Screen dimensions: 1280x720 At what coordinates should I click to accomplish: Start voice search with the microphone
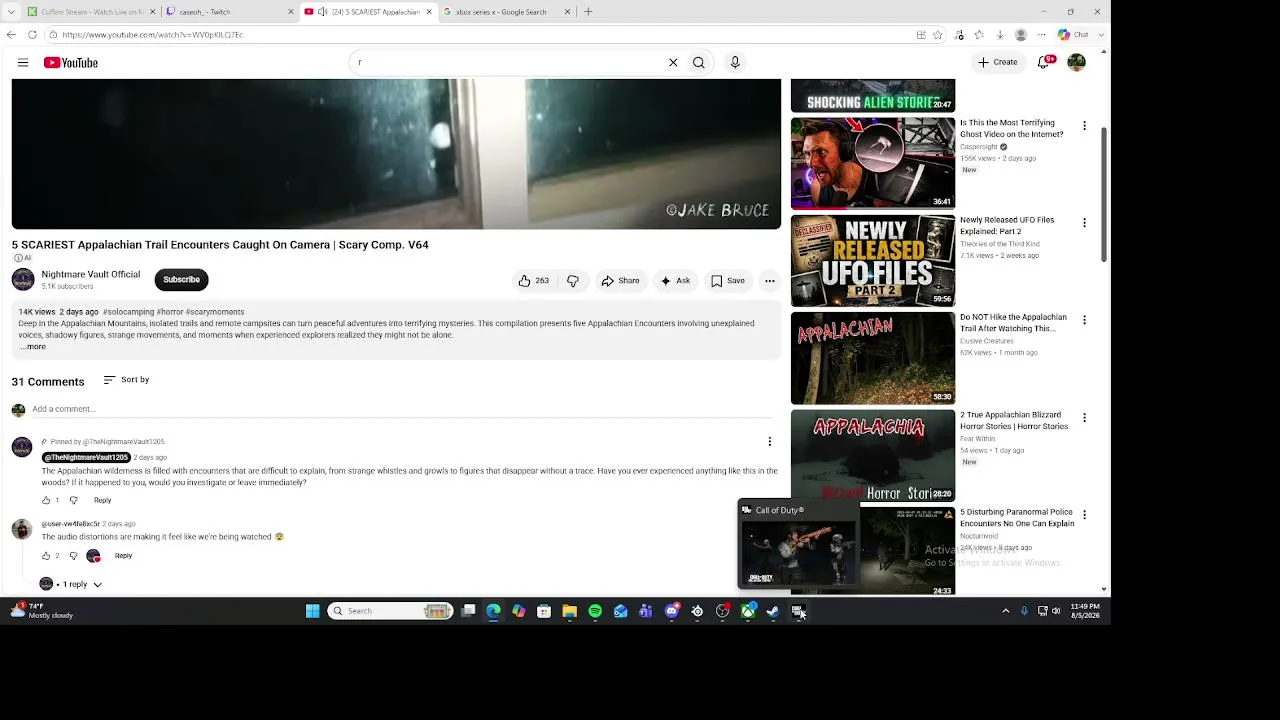(x=735, y=63)
